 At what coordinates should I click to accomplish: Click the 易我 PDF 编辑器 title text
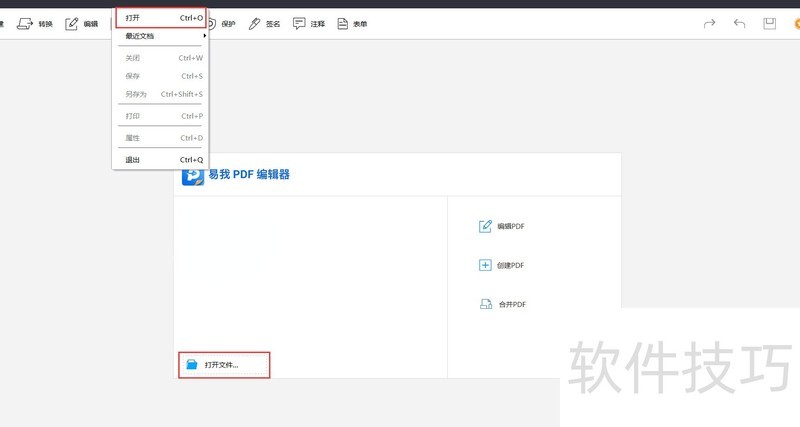pyautogui.click(x=249, y=174)
